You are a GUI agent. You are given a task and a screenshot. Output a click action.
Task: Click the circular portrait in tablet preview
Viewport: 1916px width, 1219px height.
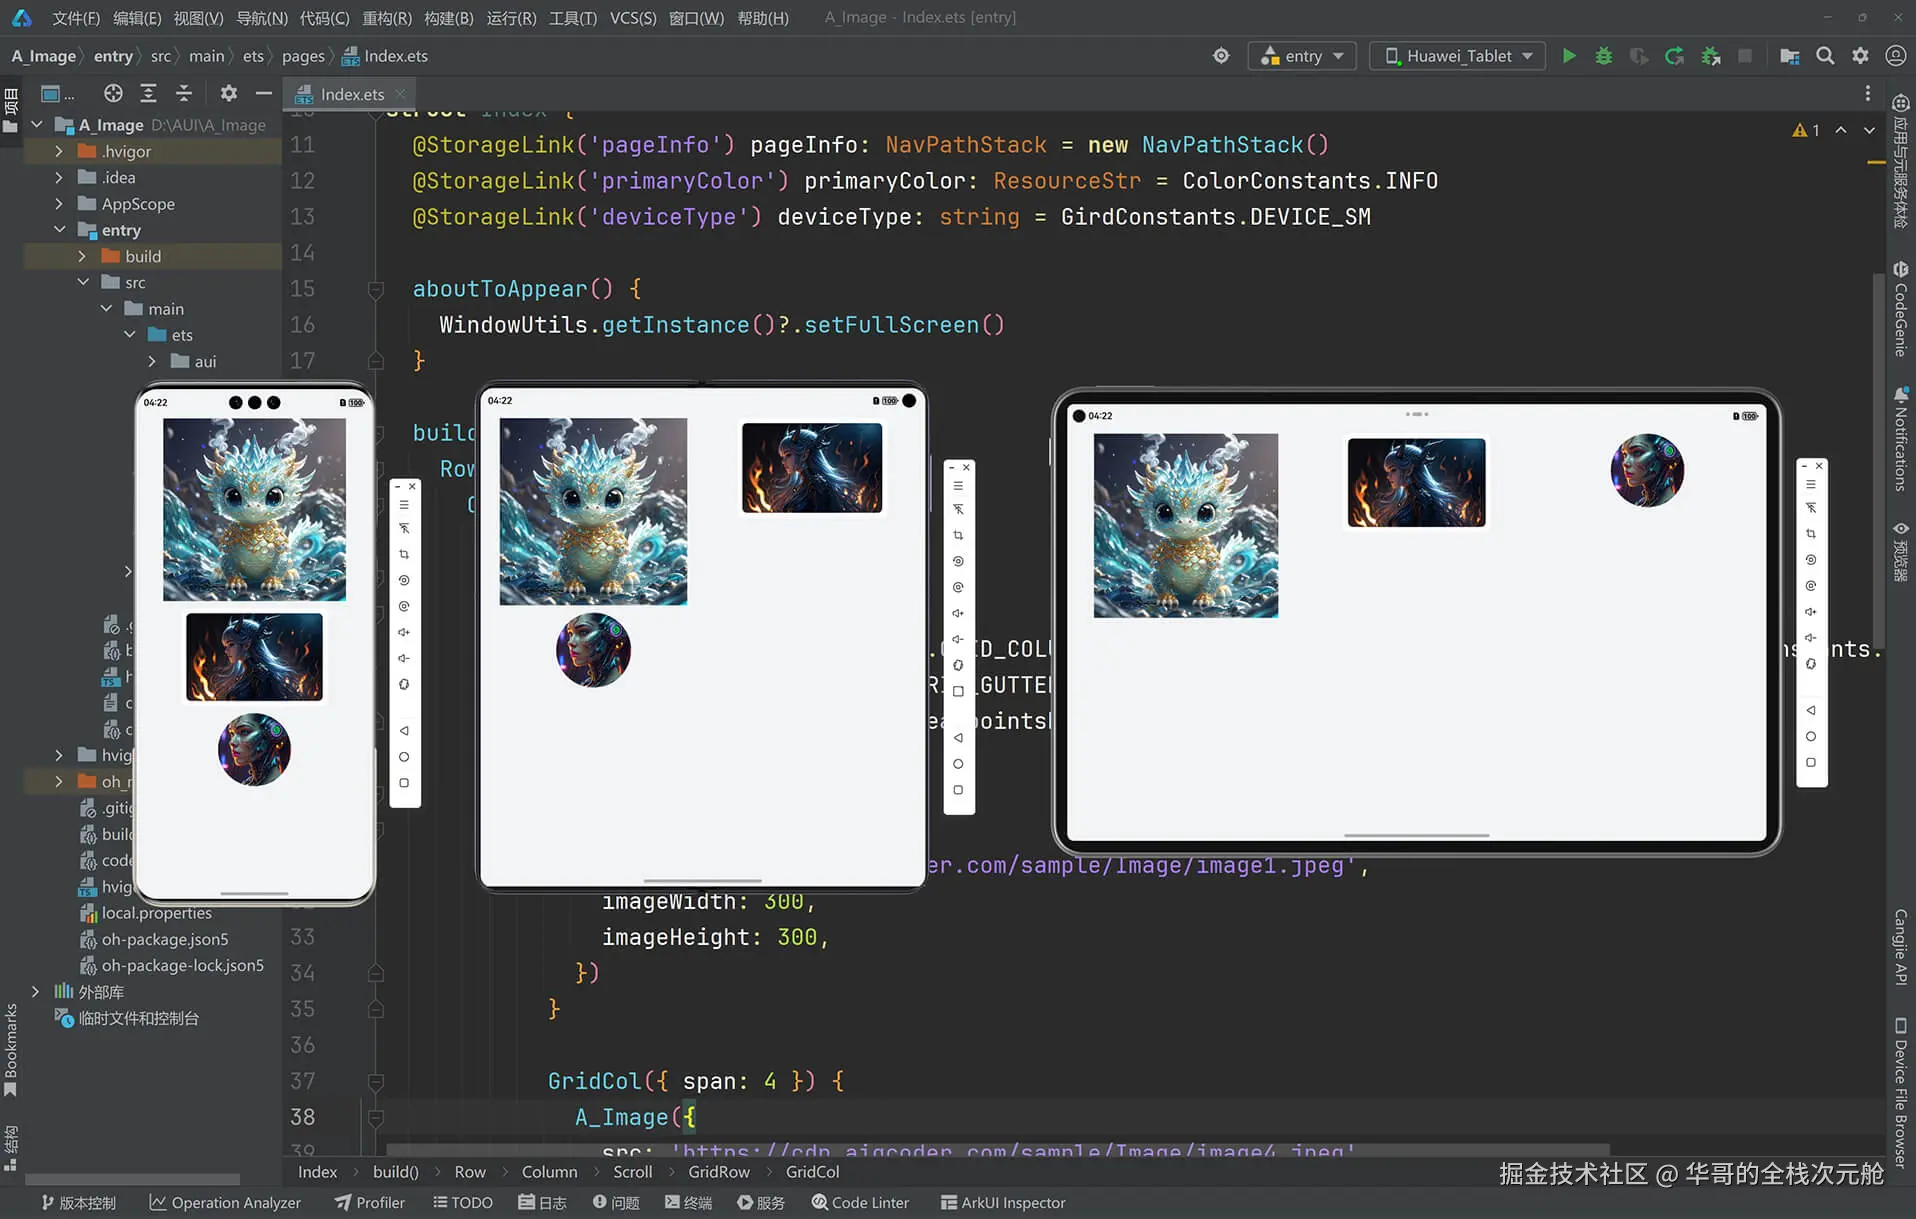click(x=1646, y=470)
